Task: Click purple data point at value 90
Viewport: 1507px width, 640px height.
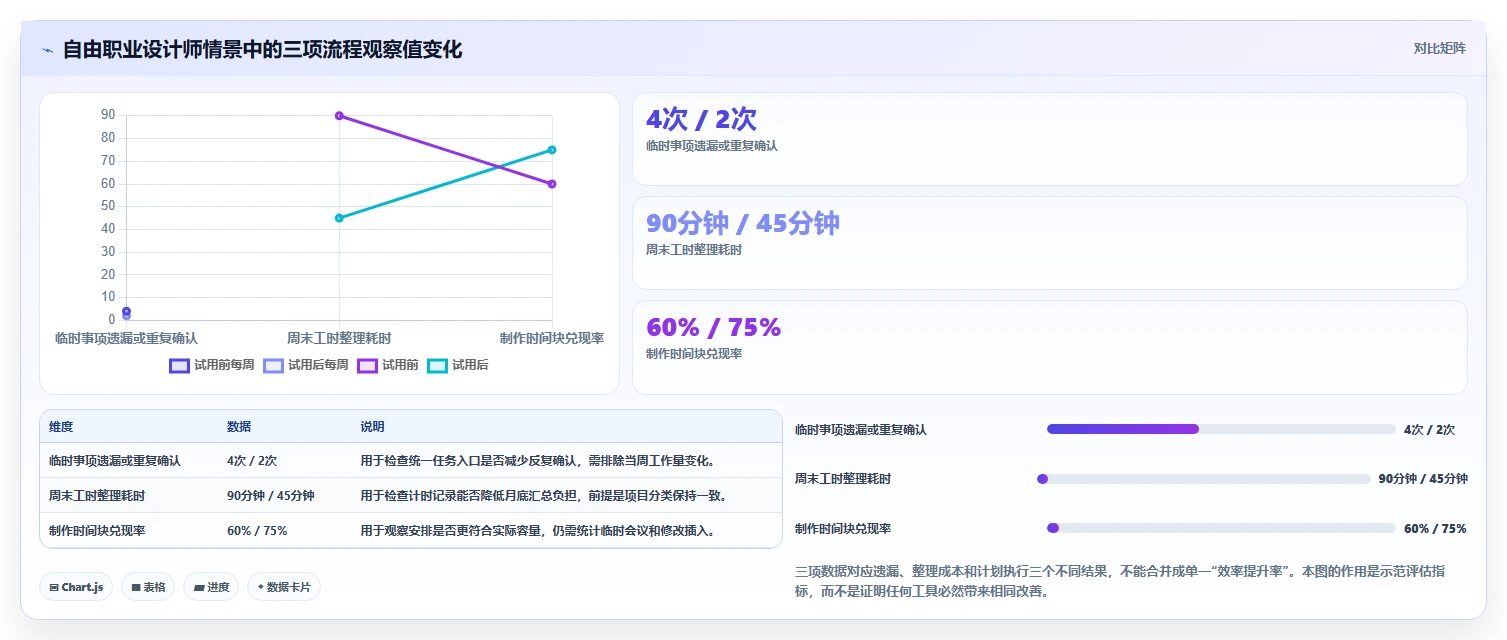Action: 339,116
